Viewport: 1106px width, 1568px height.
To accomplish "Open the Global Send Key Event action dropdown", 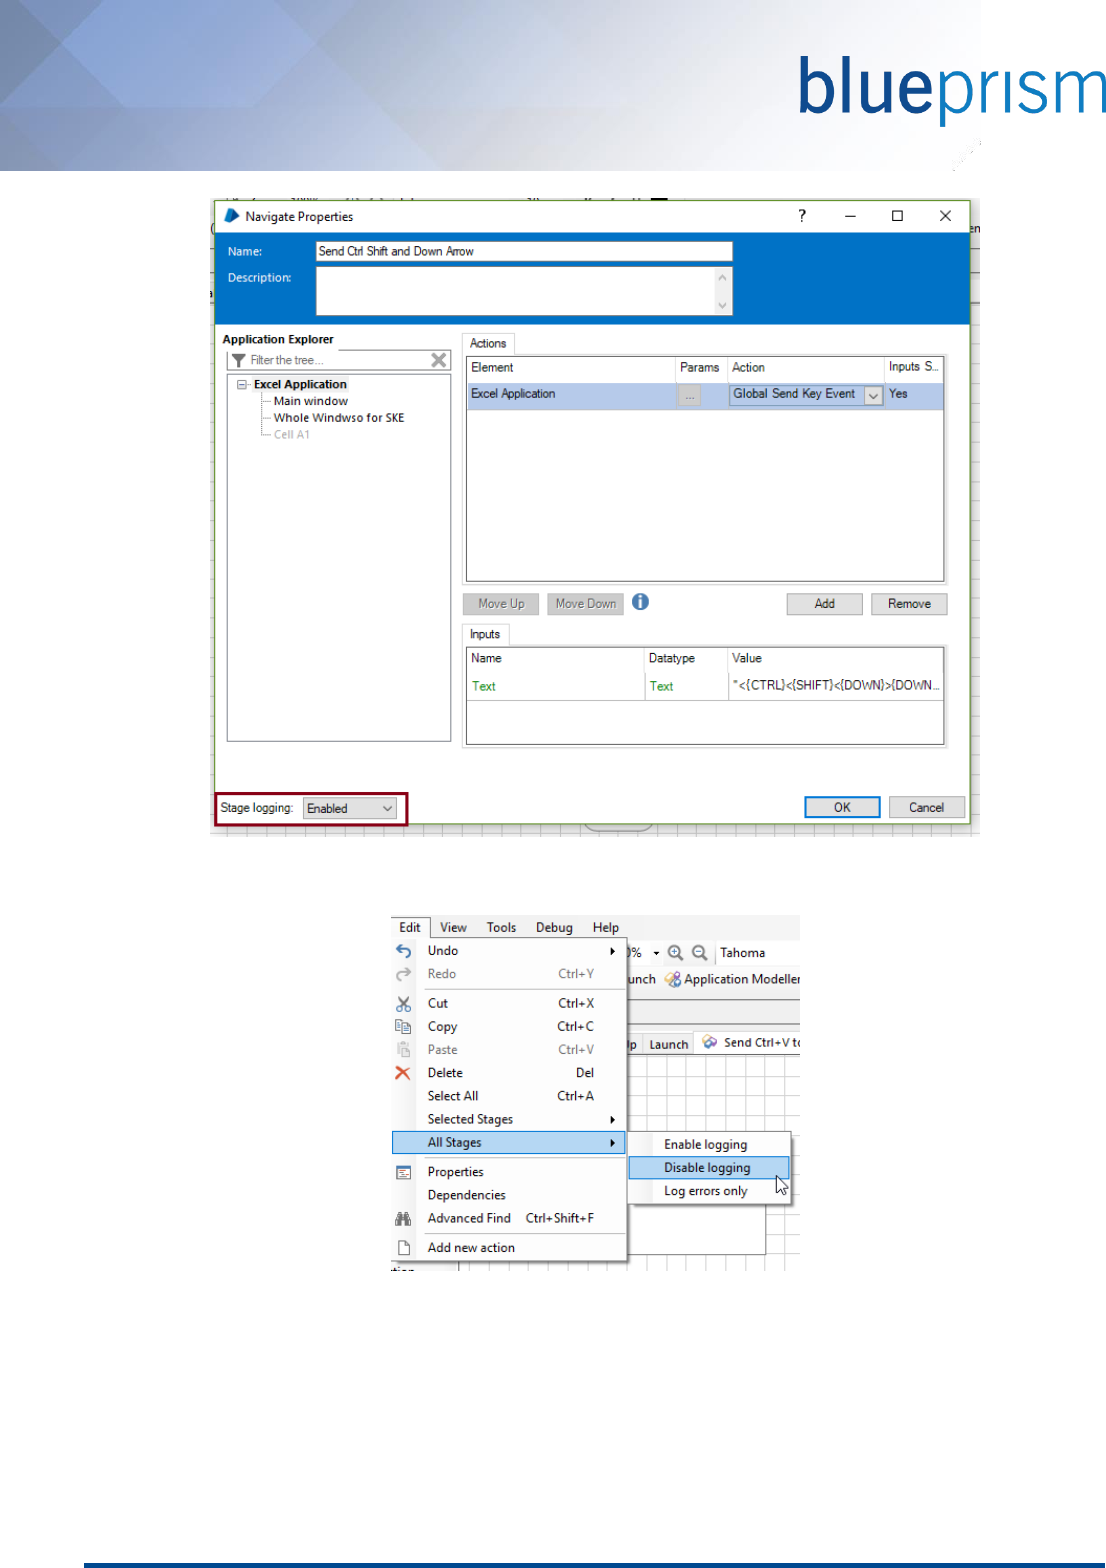I will click(x=873, y=395).
